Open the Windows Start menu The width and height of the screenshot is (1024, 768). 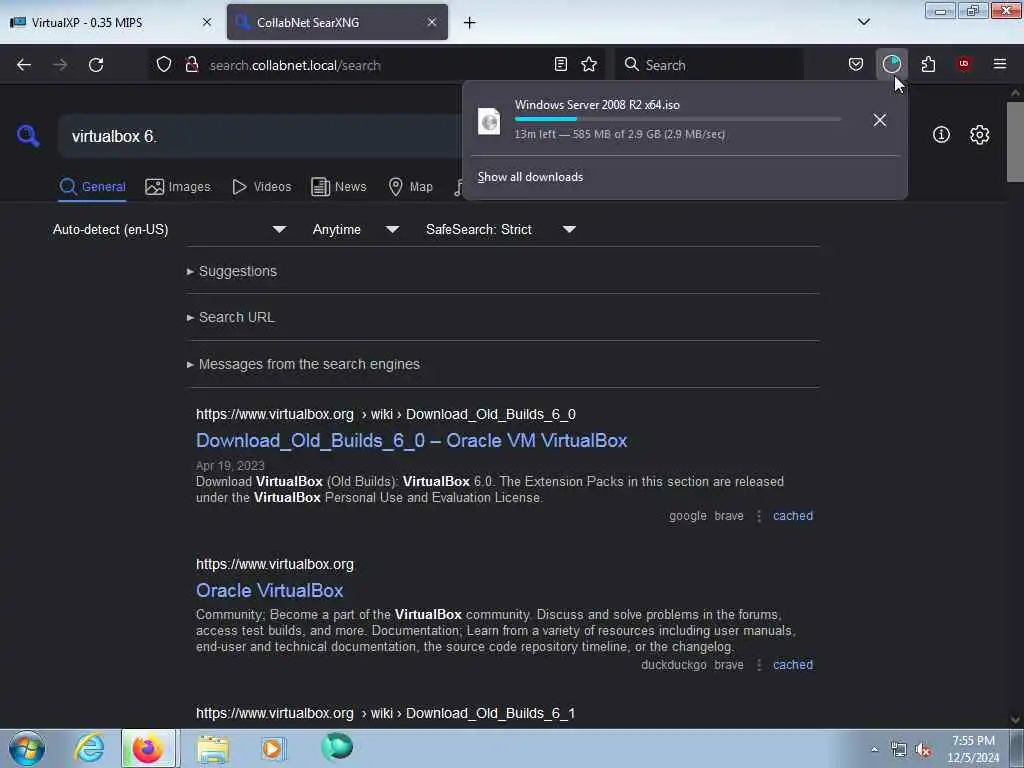(27, 748)
